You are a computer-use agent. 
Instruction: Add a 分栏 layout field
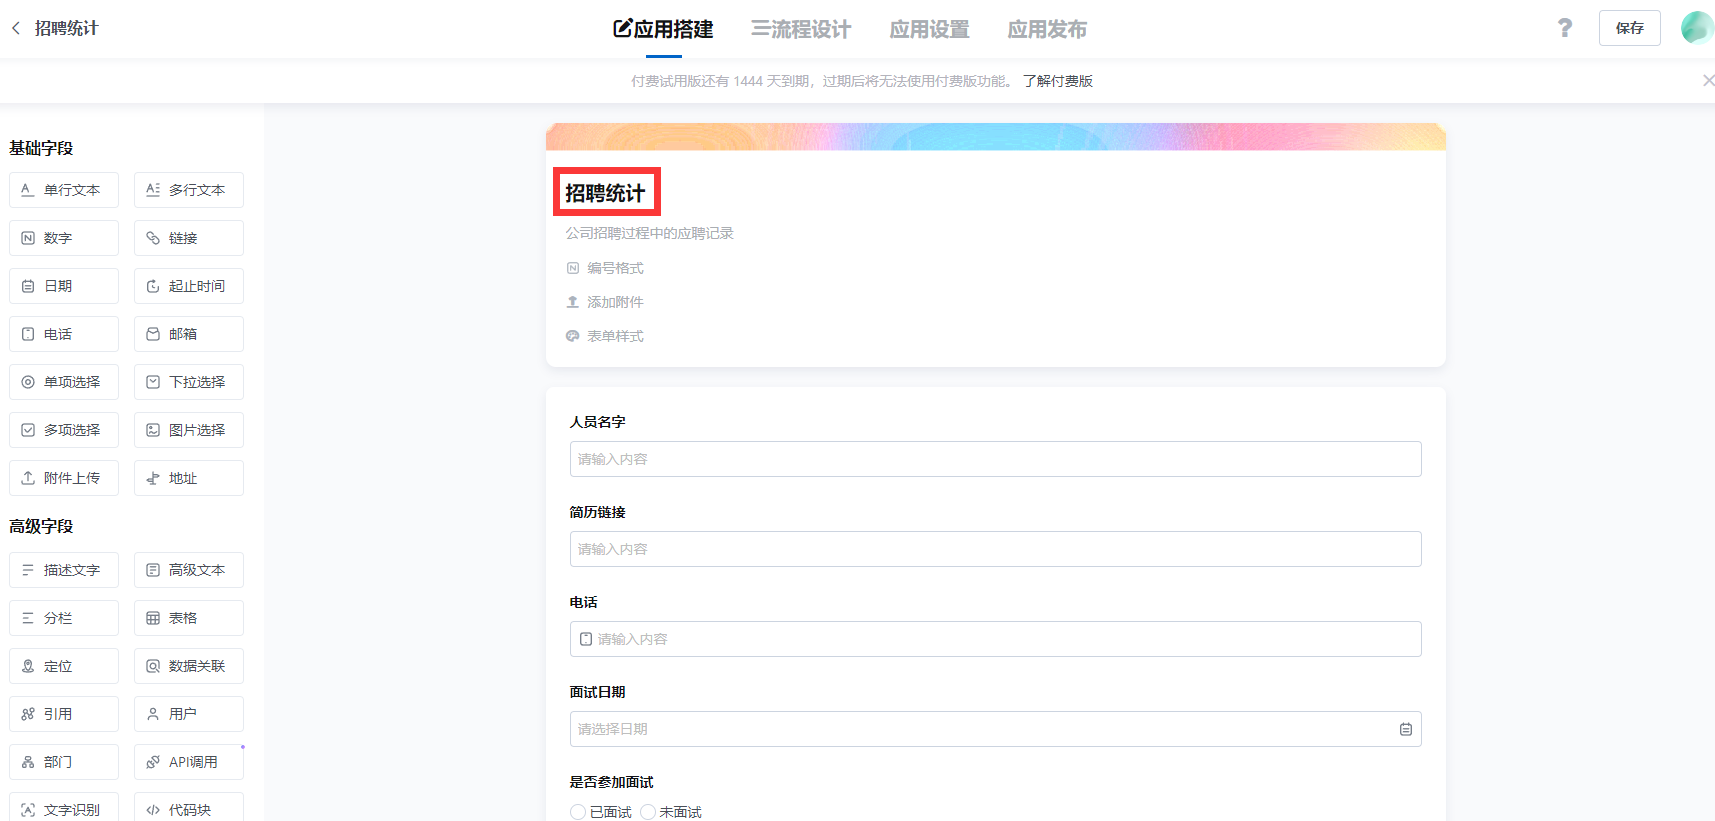click(x=64, y=618)
